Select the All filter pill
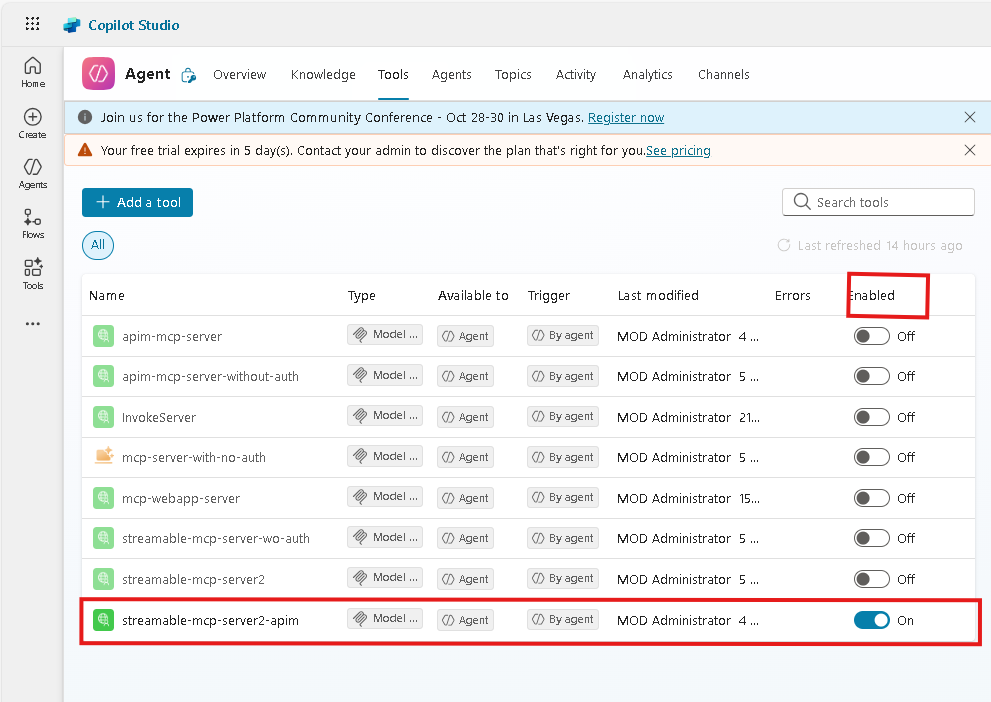 [98, 245]
